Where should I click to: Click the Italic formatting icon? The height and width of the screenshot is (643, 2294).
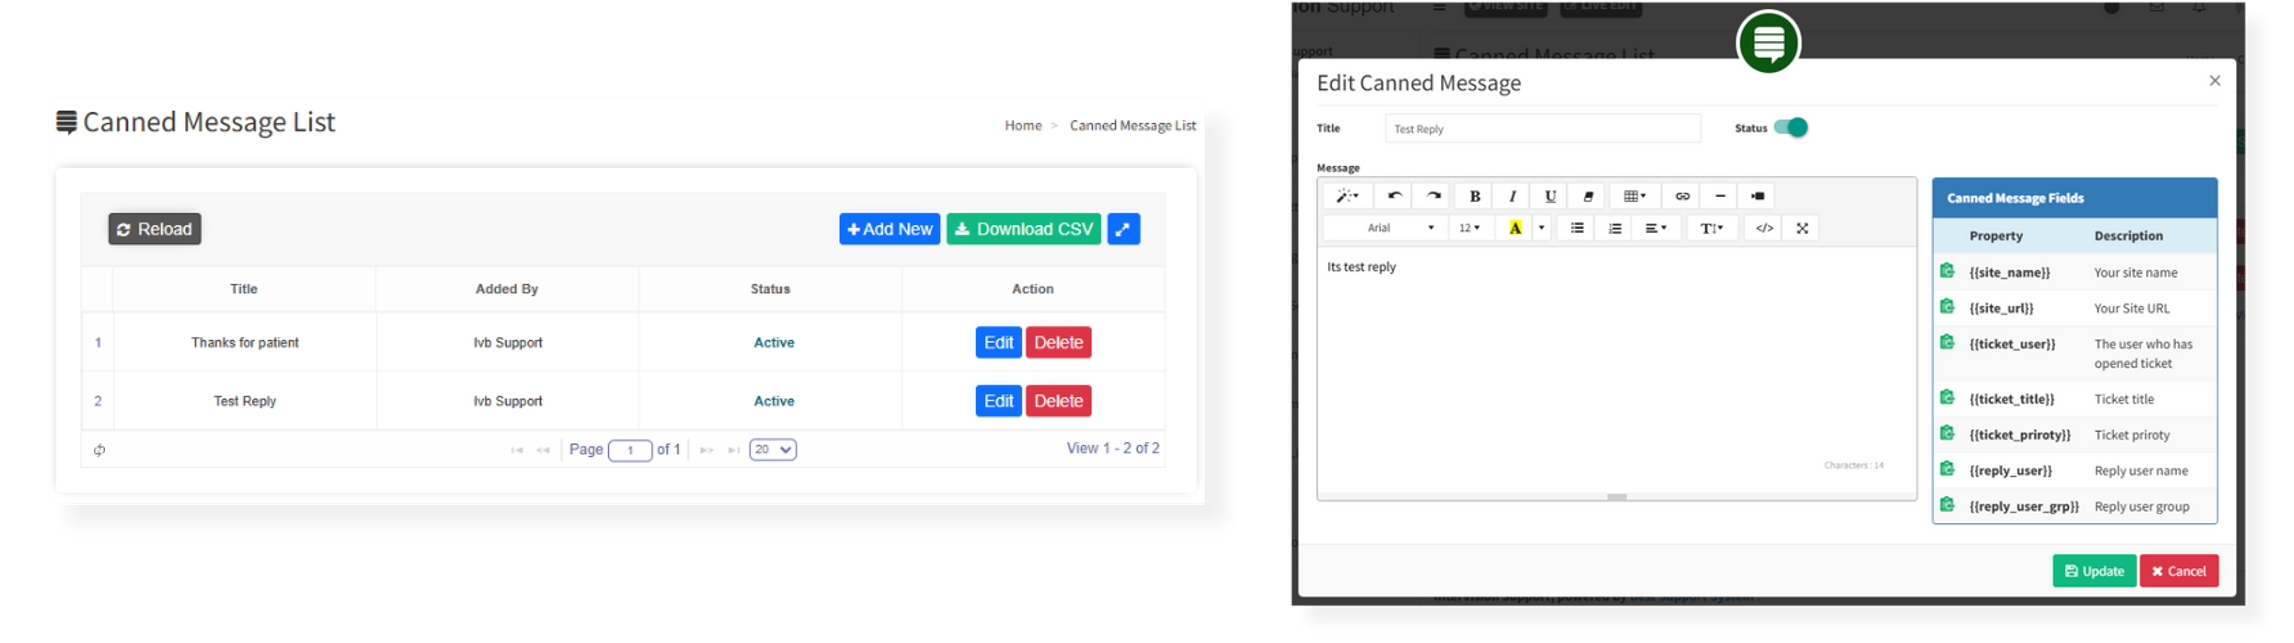coord(1512,196)
